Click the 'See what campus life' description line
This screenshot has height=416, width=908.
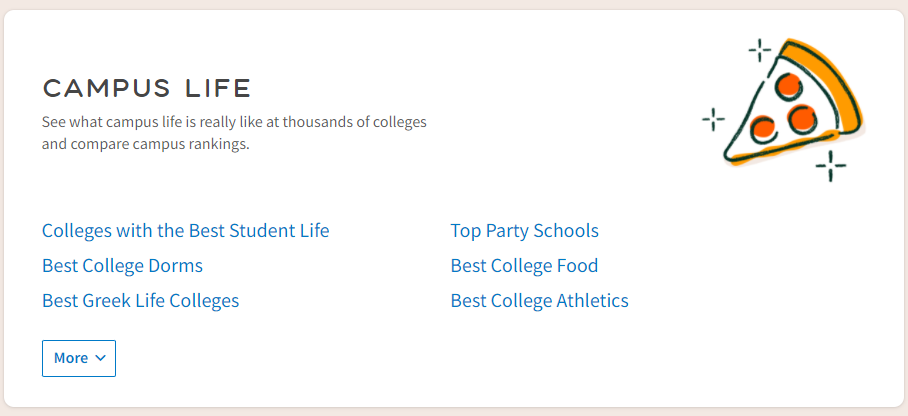point(234,122)
